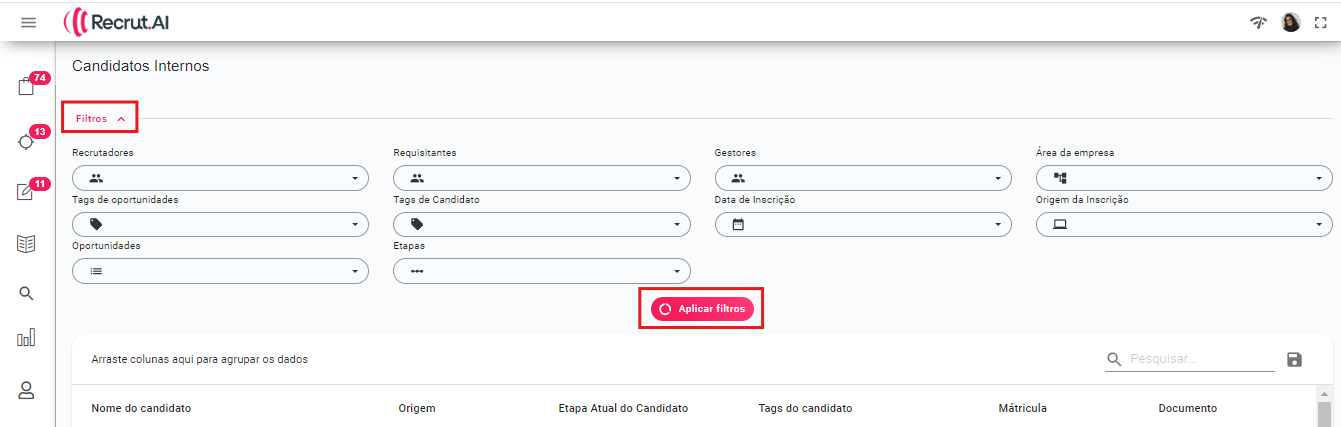Expand the Área da empresa dropdown
The image size is (1341, 427).
[1184, 179]
